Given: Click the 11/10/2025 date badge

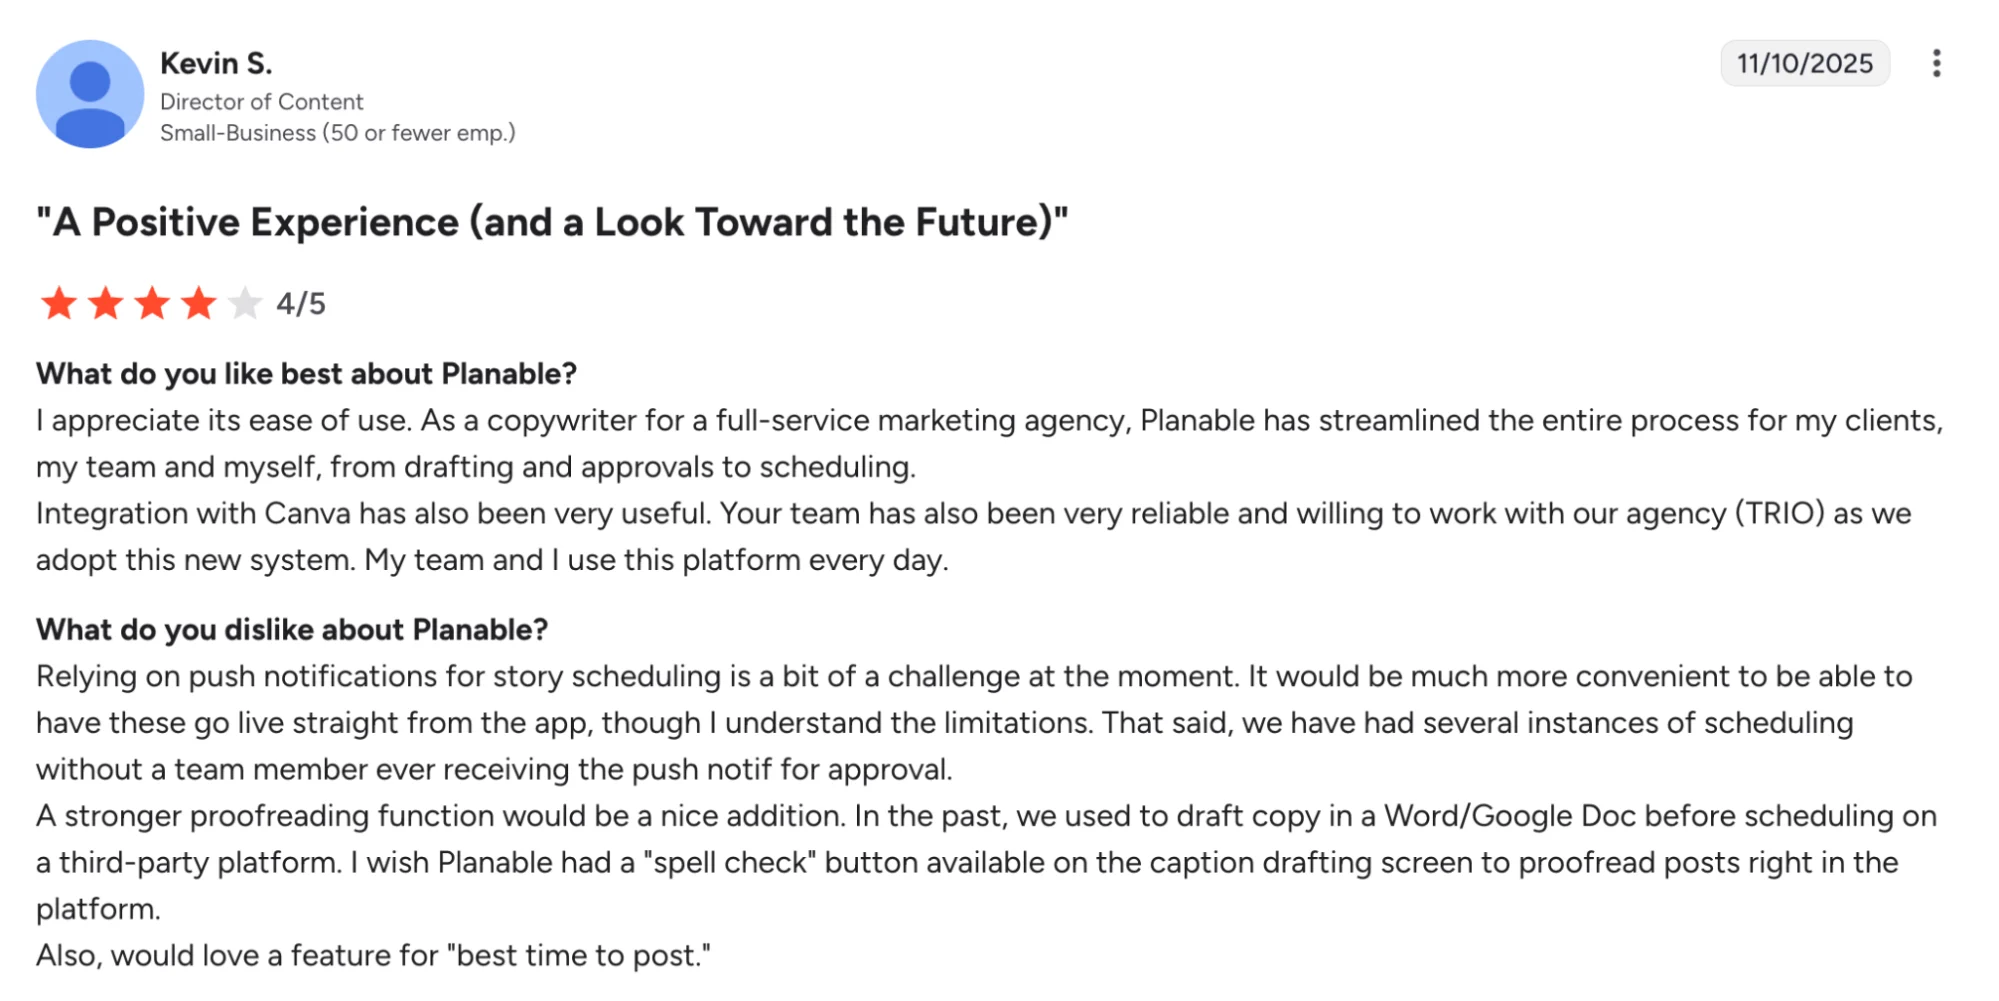Looking at the screenshot, I should (1805, 63).
